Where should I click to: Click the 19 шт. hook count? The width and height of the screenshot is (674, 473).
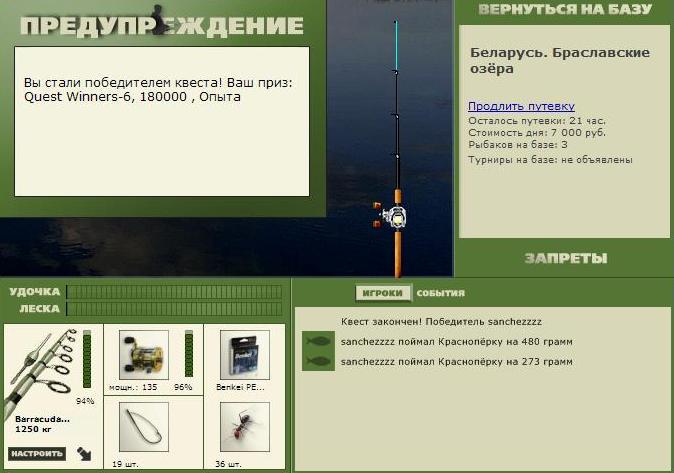point(125,464)
